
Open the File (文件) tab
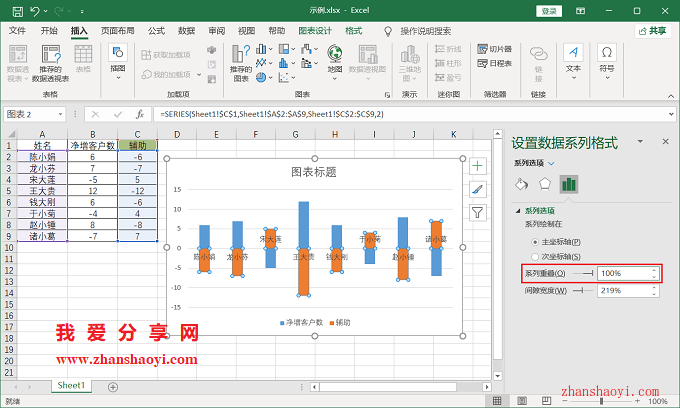tap(17, 31)
